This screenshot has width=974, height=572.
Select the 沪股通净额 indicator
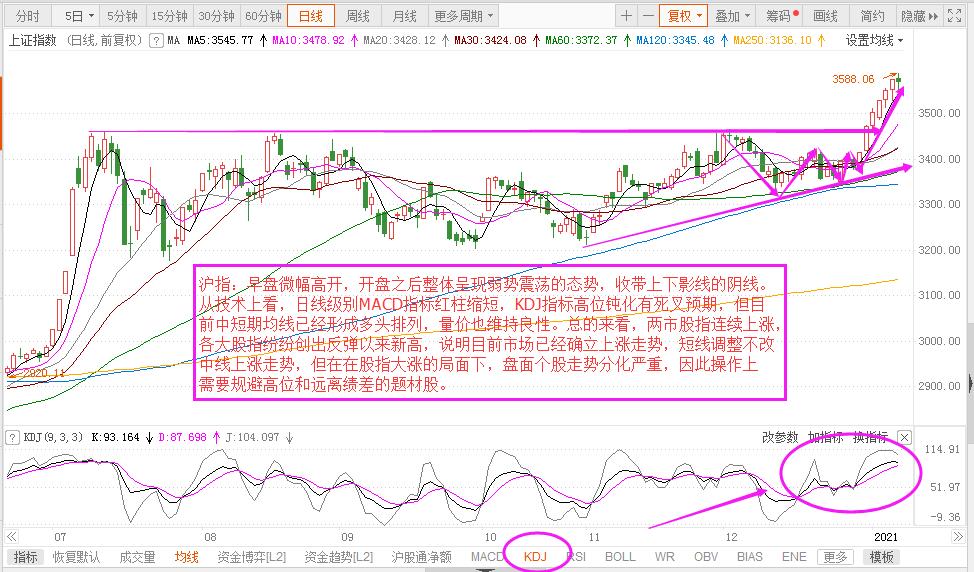coord(421,557)
